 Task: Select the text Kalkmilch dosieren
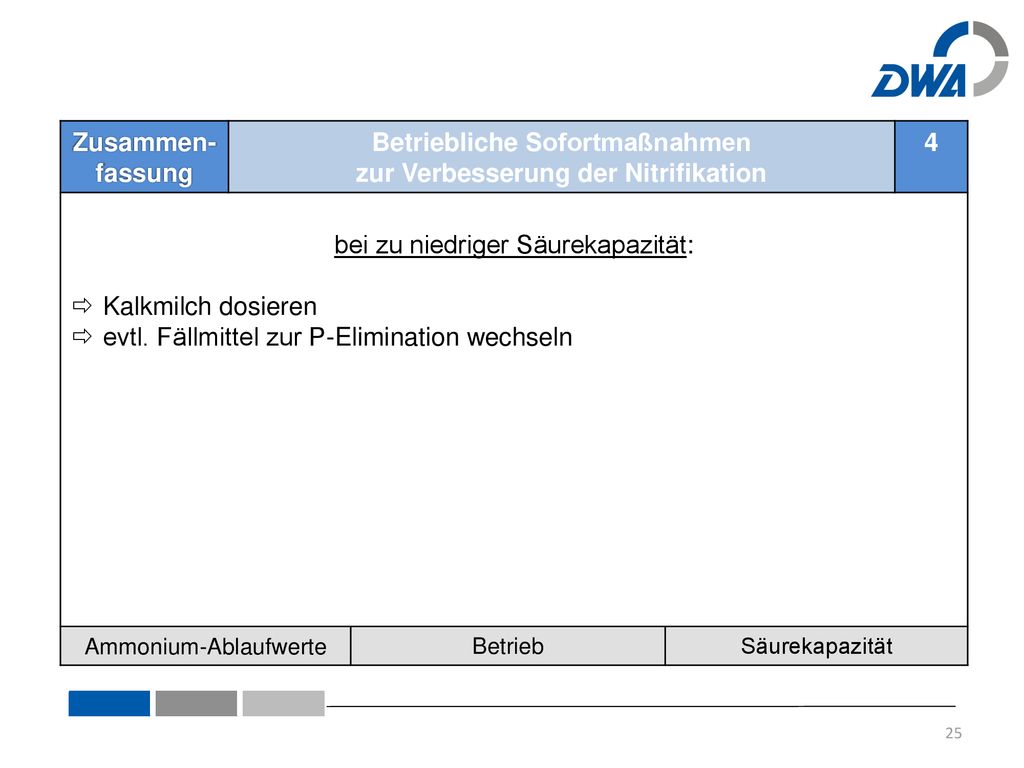point(210,306)
